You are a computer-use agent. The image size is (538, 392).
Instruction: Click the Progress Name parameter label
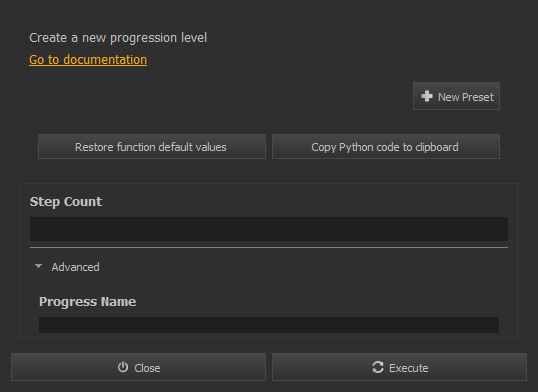click(x=87, y=302)
